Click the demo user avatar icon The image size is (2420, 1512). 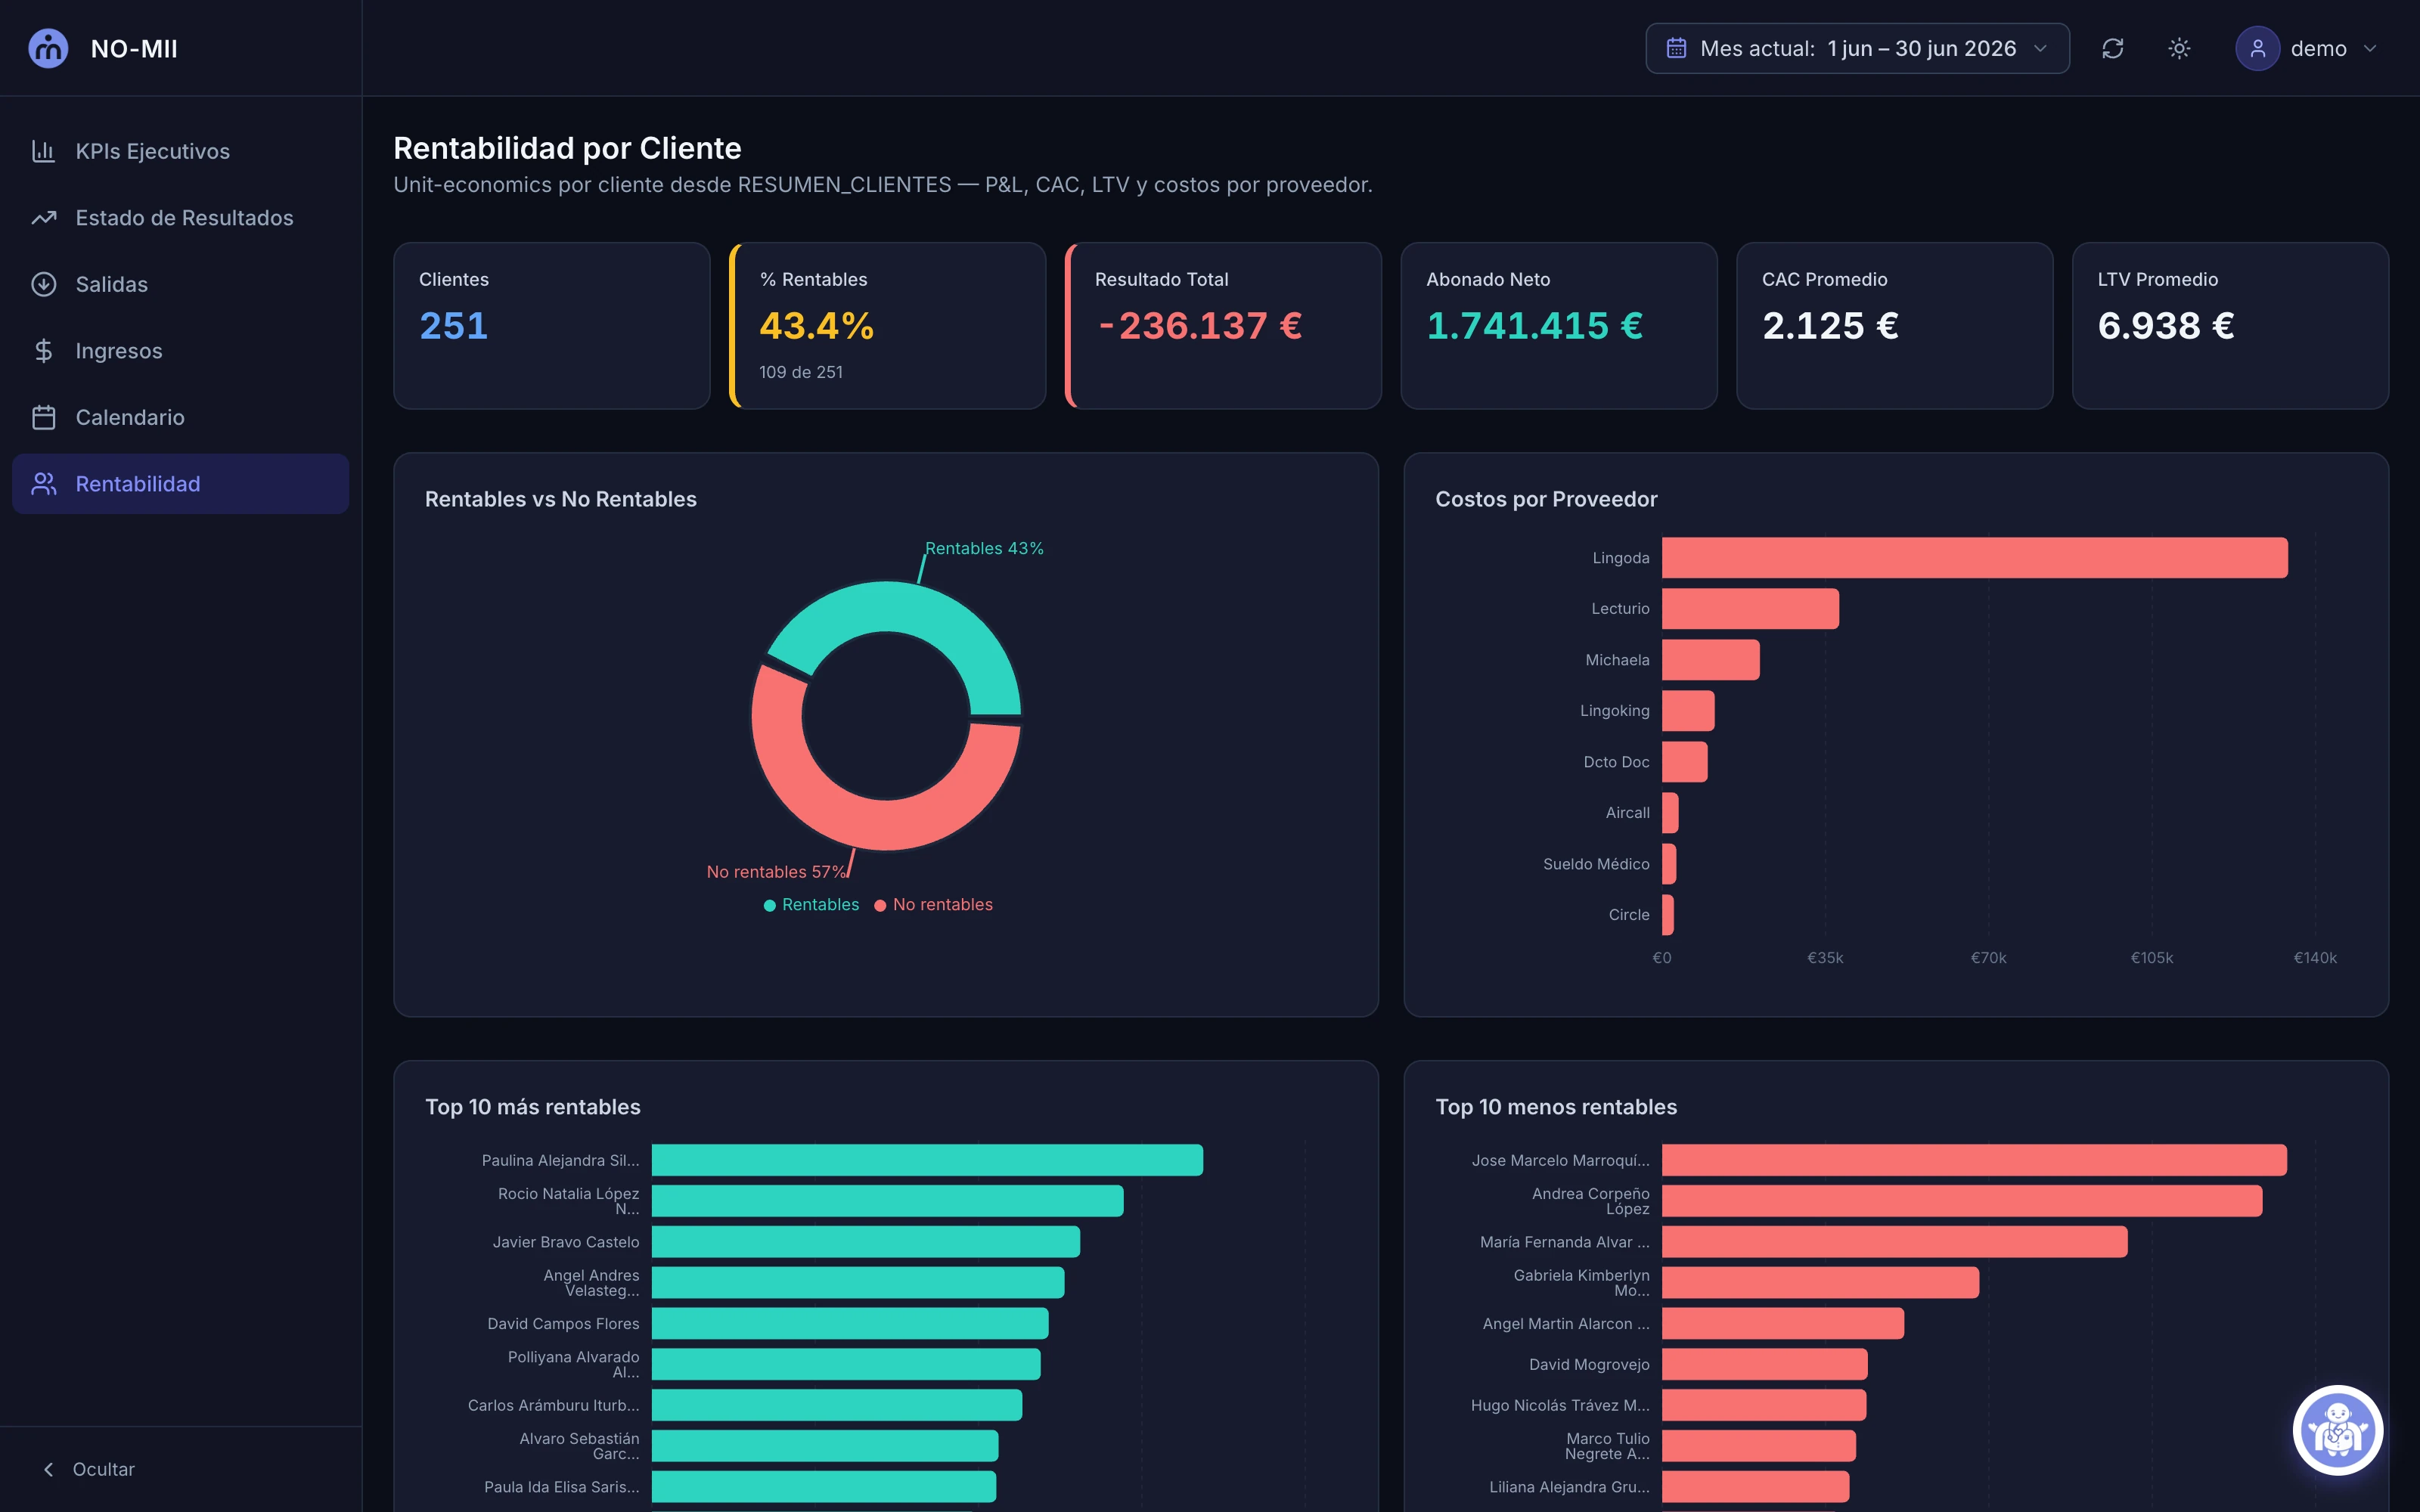click(x=2257, y=48)
